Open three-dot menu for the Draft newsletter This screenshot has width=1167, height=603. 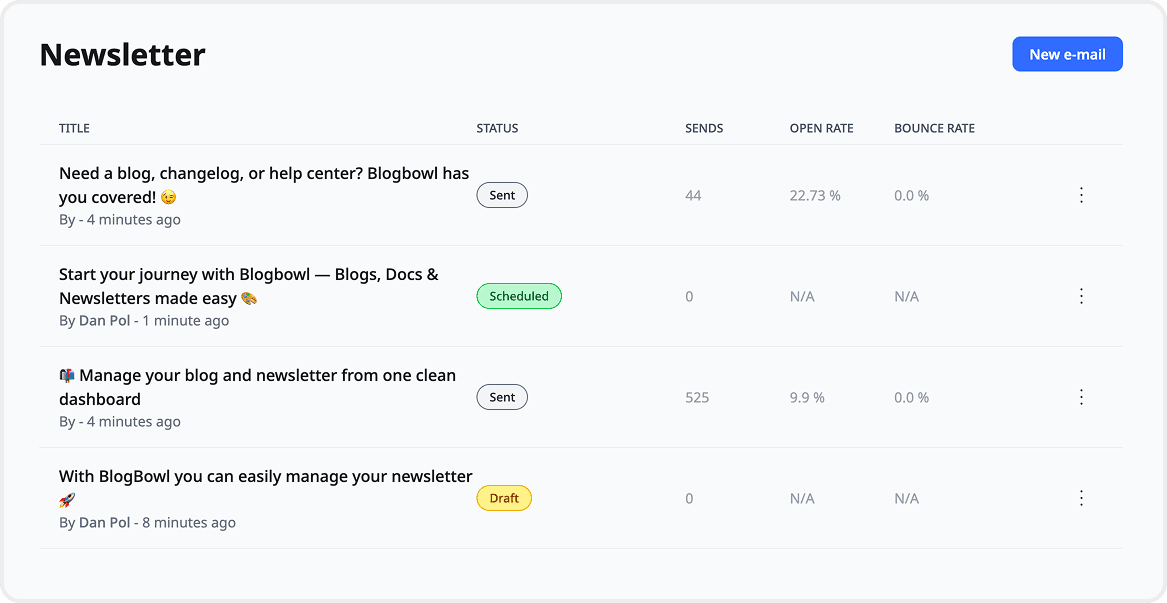[x=1081, y=498]
